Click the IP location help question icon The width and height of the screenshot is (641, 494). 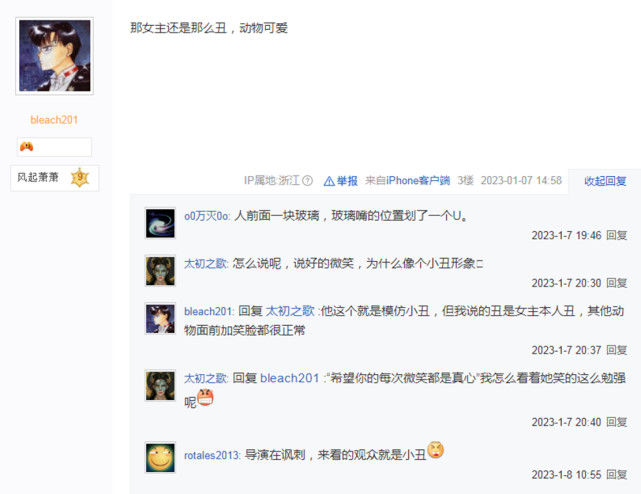click(x=307, y=181)
